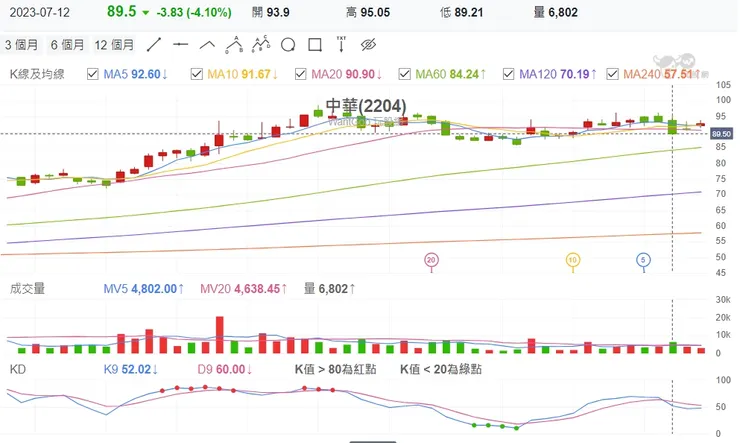Screen dimensions: 740x443
Task: Click the MA240 57.51 value text
Action: click(x=662, y=74)
